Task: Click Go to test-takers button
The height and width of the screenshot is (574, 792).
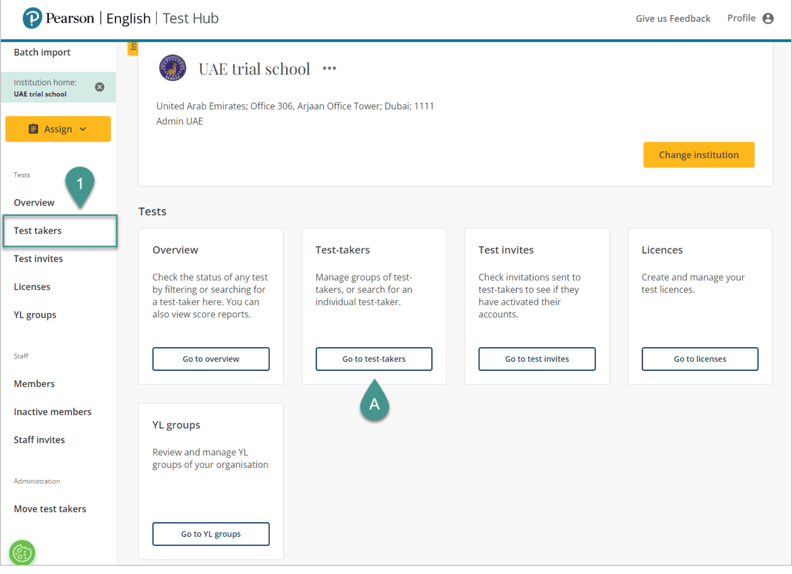Action: (x=374, y=359)
